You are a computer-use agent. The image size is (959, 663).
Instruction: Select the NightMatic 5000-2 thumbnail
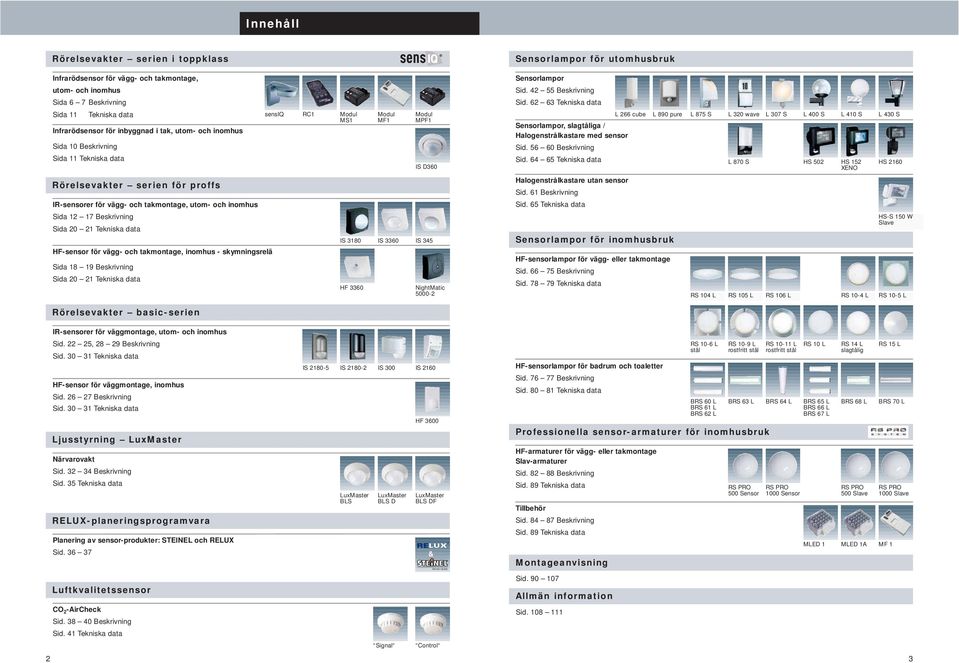pos(432,266)
